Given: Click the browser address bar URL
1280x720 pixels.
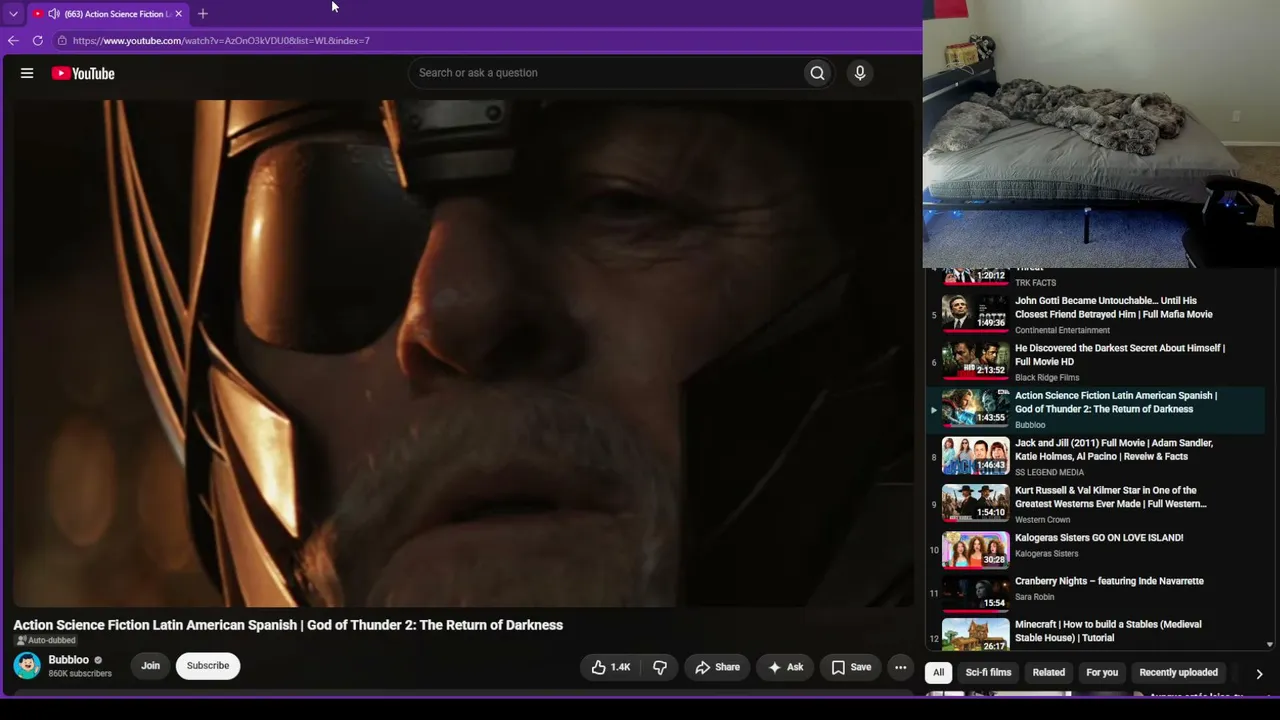Looking at the screenshot, I should coord(221,41).
